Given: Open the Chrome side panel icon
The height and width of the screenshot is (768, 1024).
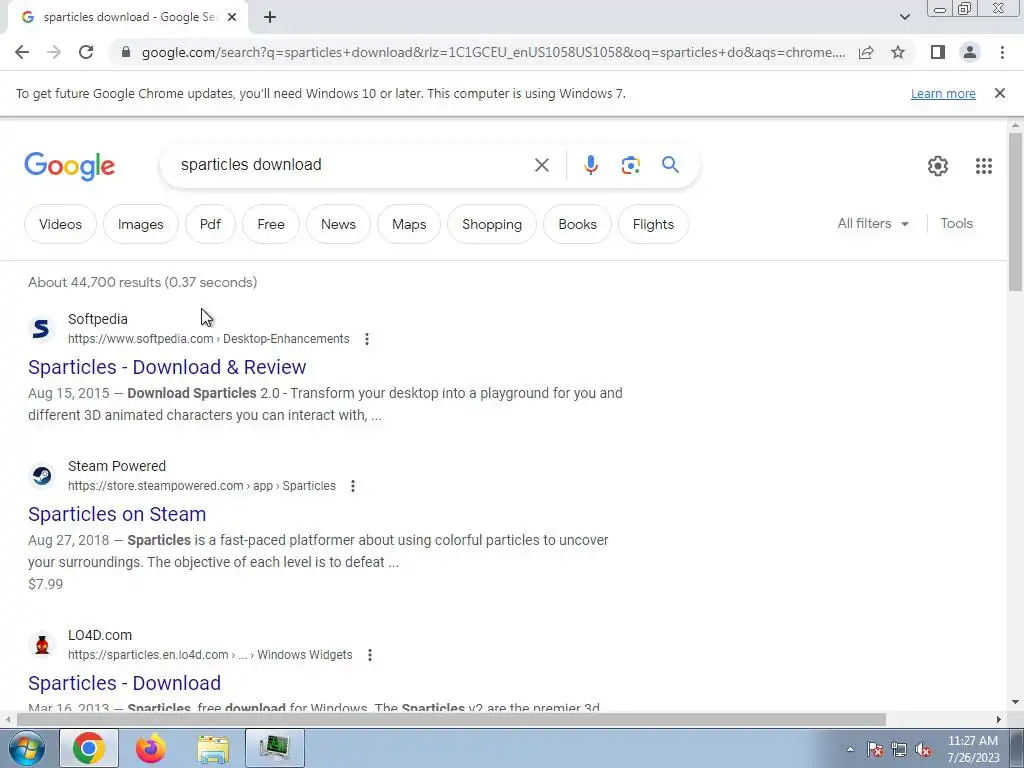Looking at the screenshot, I should point(938,52).
